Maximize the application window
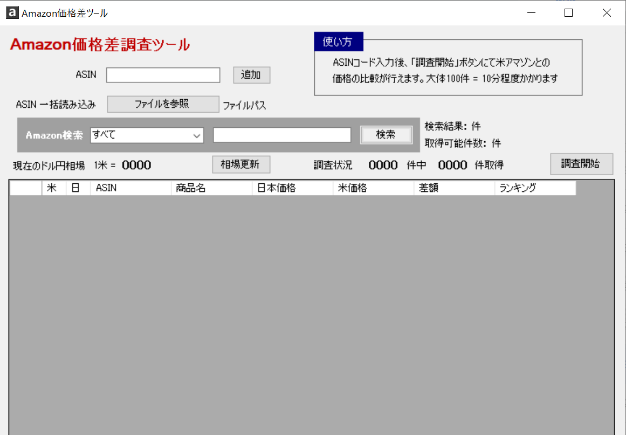 coord(568,13)
